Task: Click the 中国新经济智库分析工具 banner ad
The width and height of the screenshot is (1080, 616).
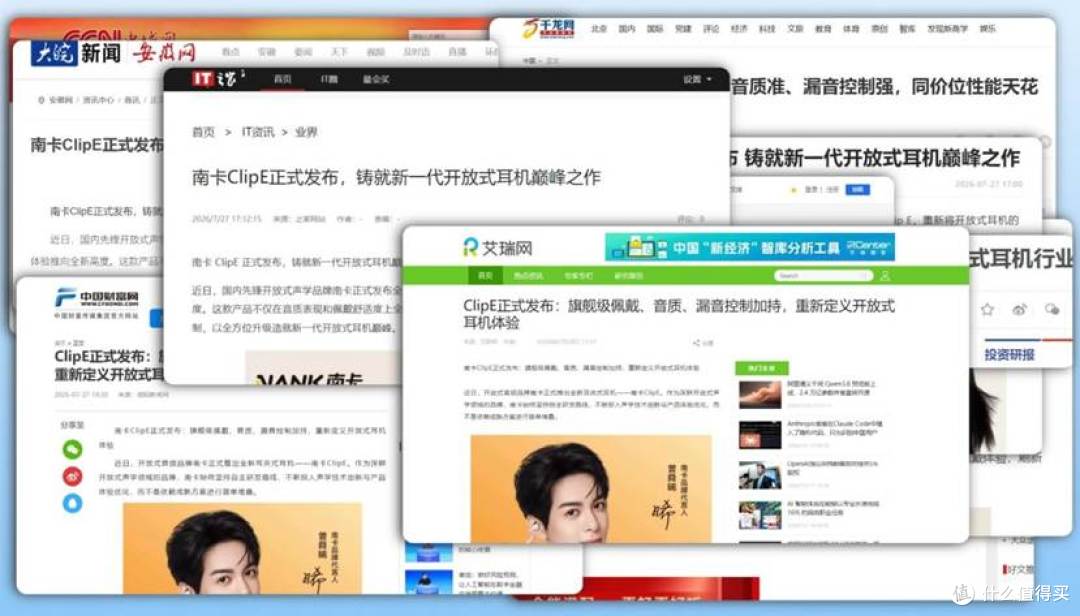Action: click(x=749, y=247)
